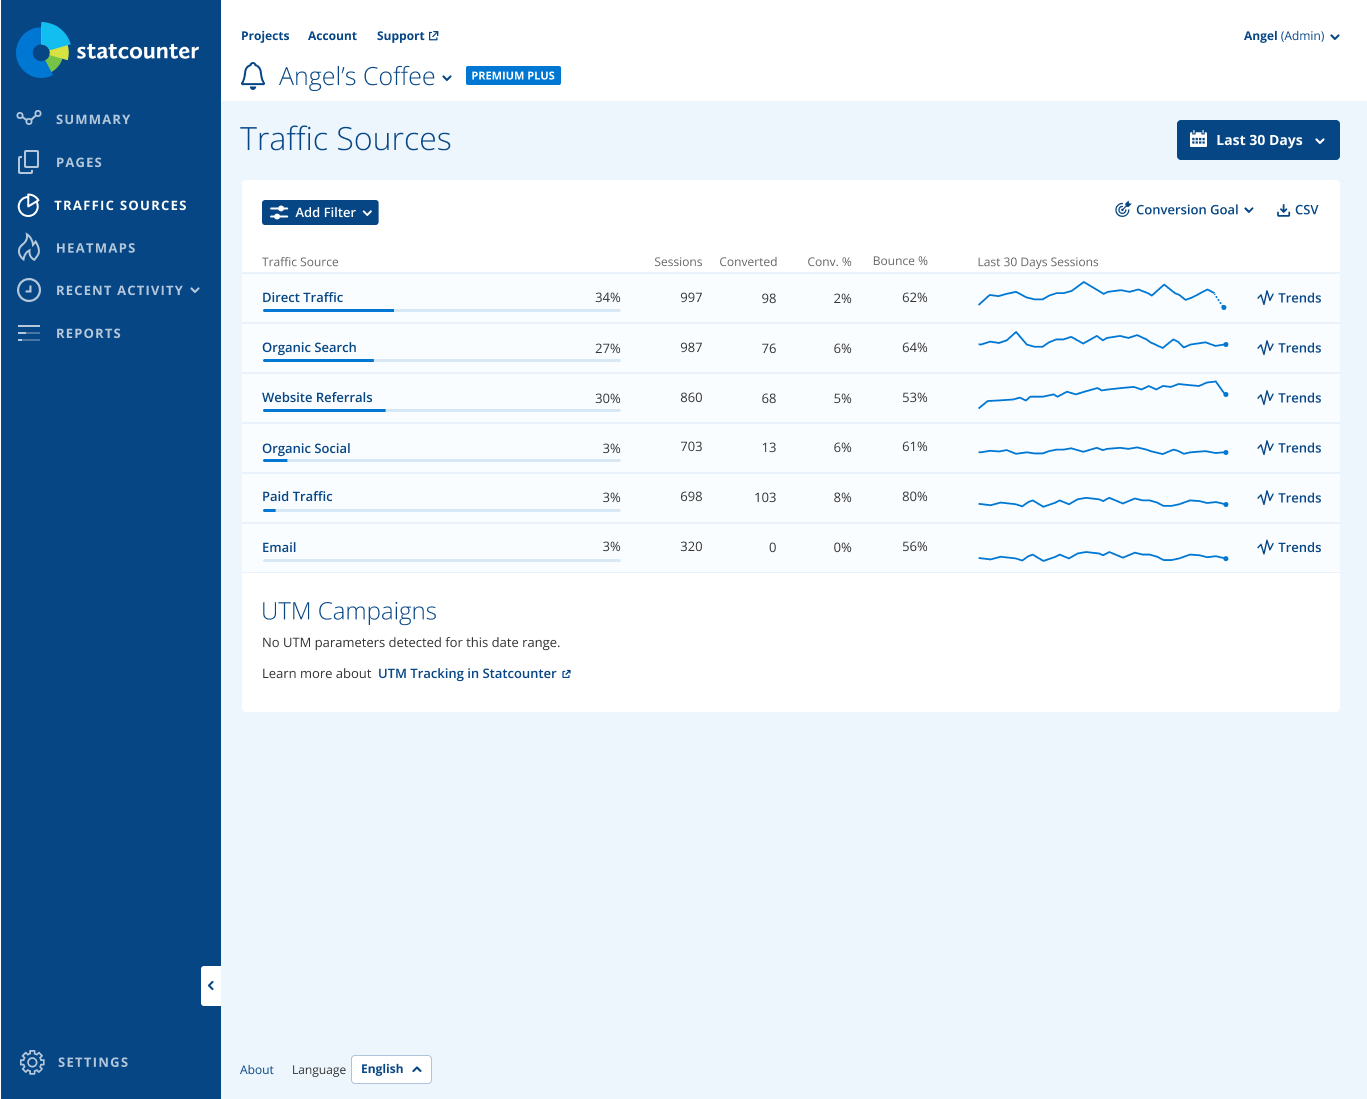Open the Add Filter dropdown
1367x1099 pixels.
pos(320,212)
